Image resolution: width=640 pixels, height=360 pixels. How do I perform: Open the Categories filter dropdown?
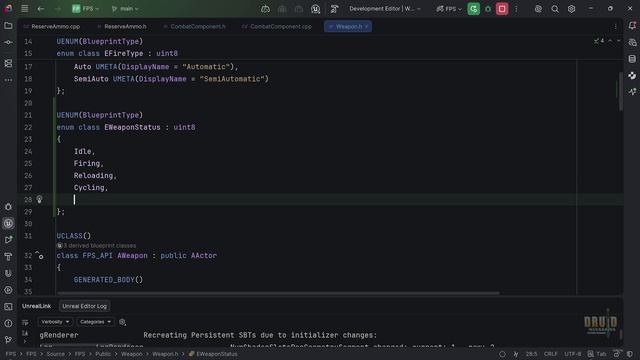point(95,322)
